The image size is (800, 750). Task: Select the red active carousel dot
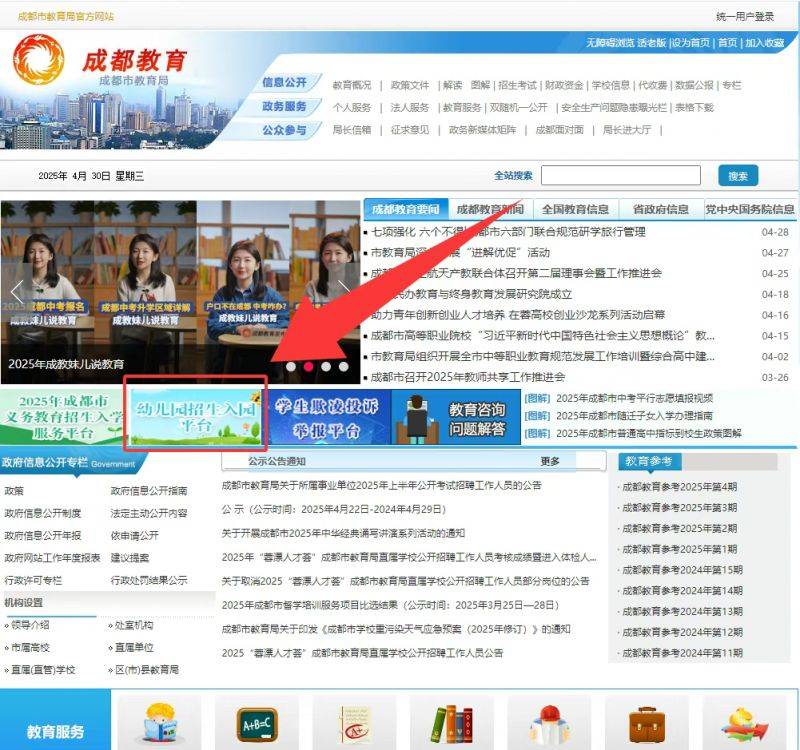click(309, 366)
